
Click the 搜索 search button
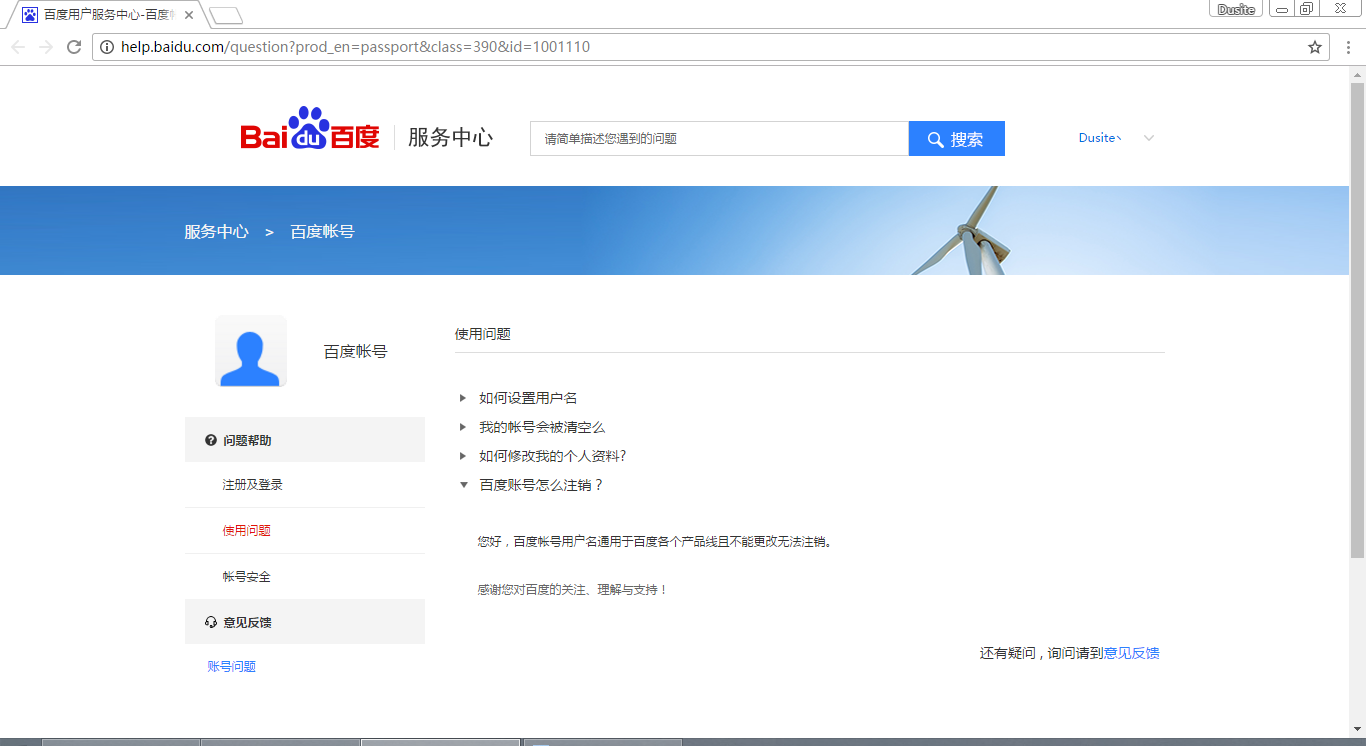tap(957, 139)
